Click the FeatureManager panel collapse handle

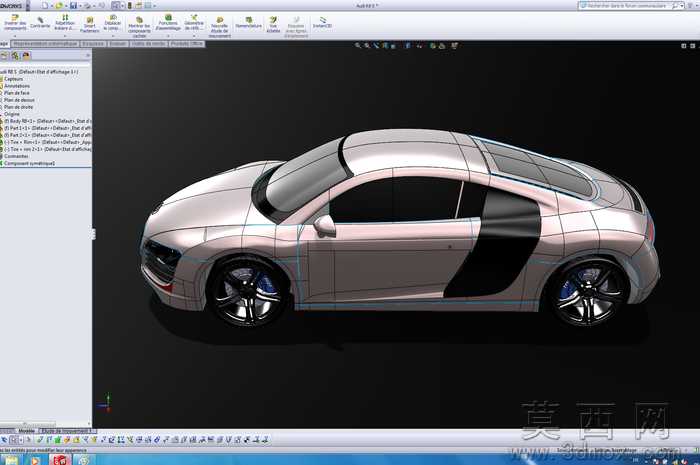[x=93, y=233]
